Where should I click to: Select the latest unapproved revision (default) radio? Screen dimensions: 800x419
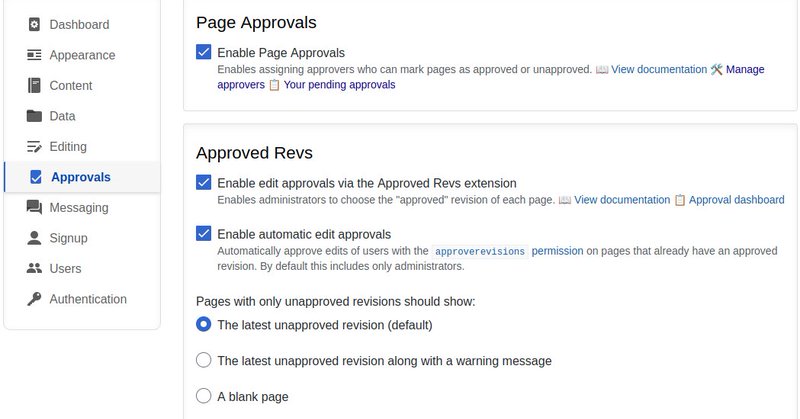(x=204, y=325)
